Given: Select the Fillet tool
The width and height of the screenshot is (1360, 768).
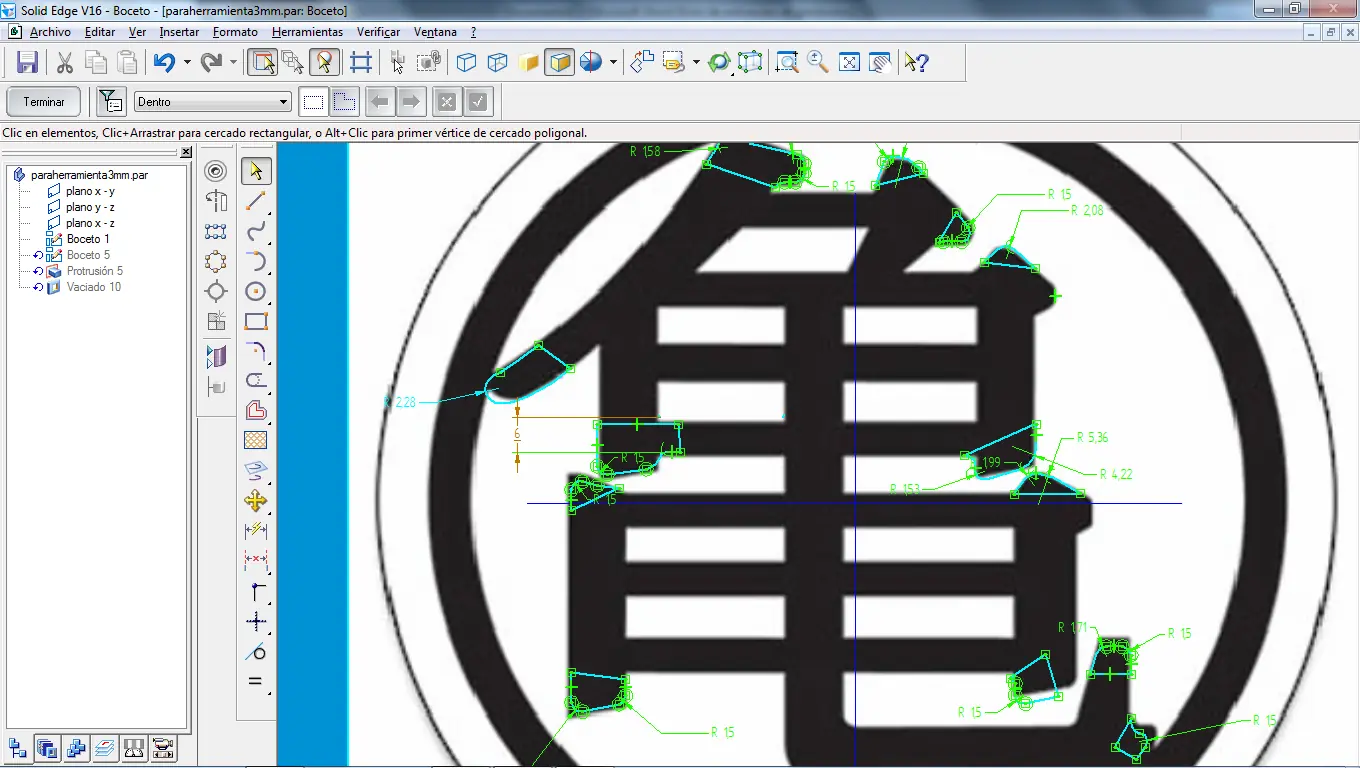Looking at the screenshot, I should (x=256, y=351).
